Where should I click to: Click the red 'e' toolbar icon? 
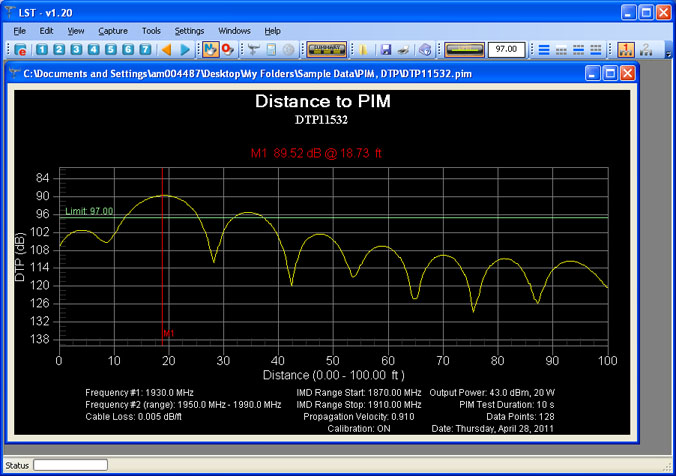click(20, 50)
